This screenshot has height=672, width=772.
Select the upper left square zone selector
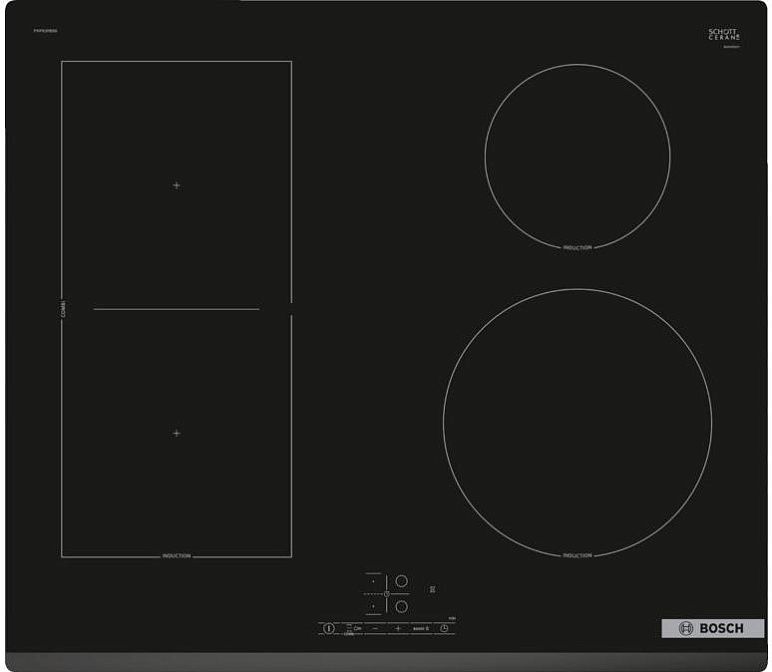coord(373,581)
